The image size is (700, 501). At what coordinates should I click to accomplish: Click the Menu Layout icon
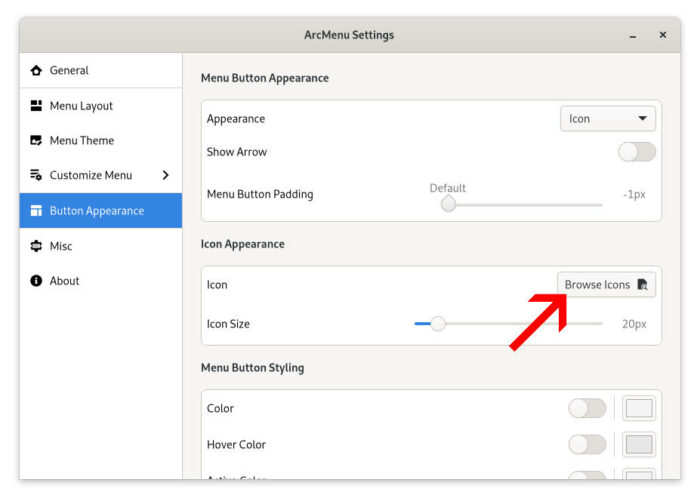36,106
